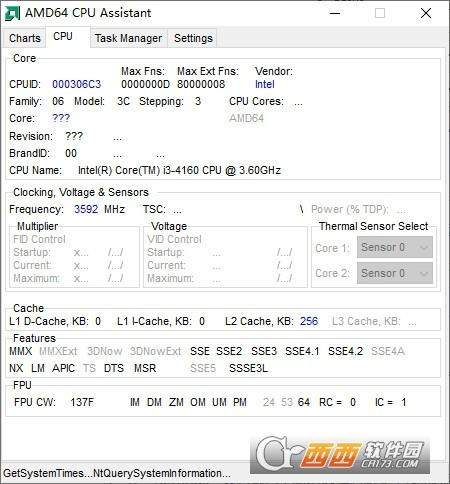This screenshot has height=484, width=450.
Task: Open the Settings tab
Action: pyautogui.click(x=193, y=38)
